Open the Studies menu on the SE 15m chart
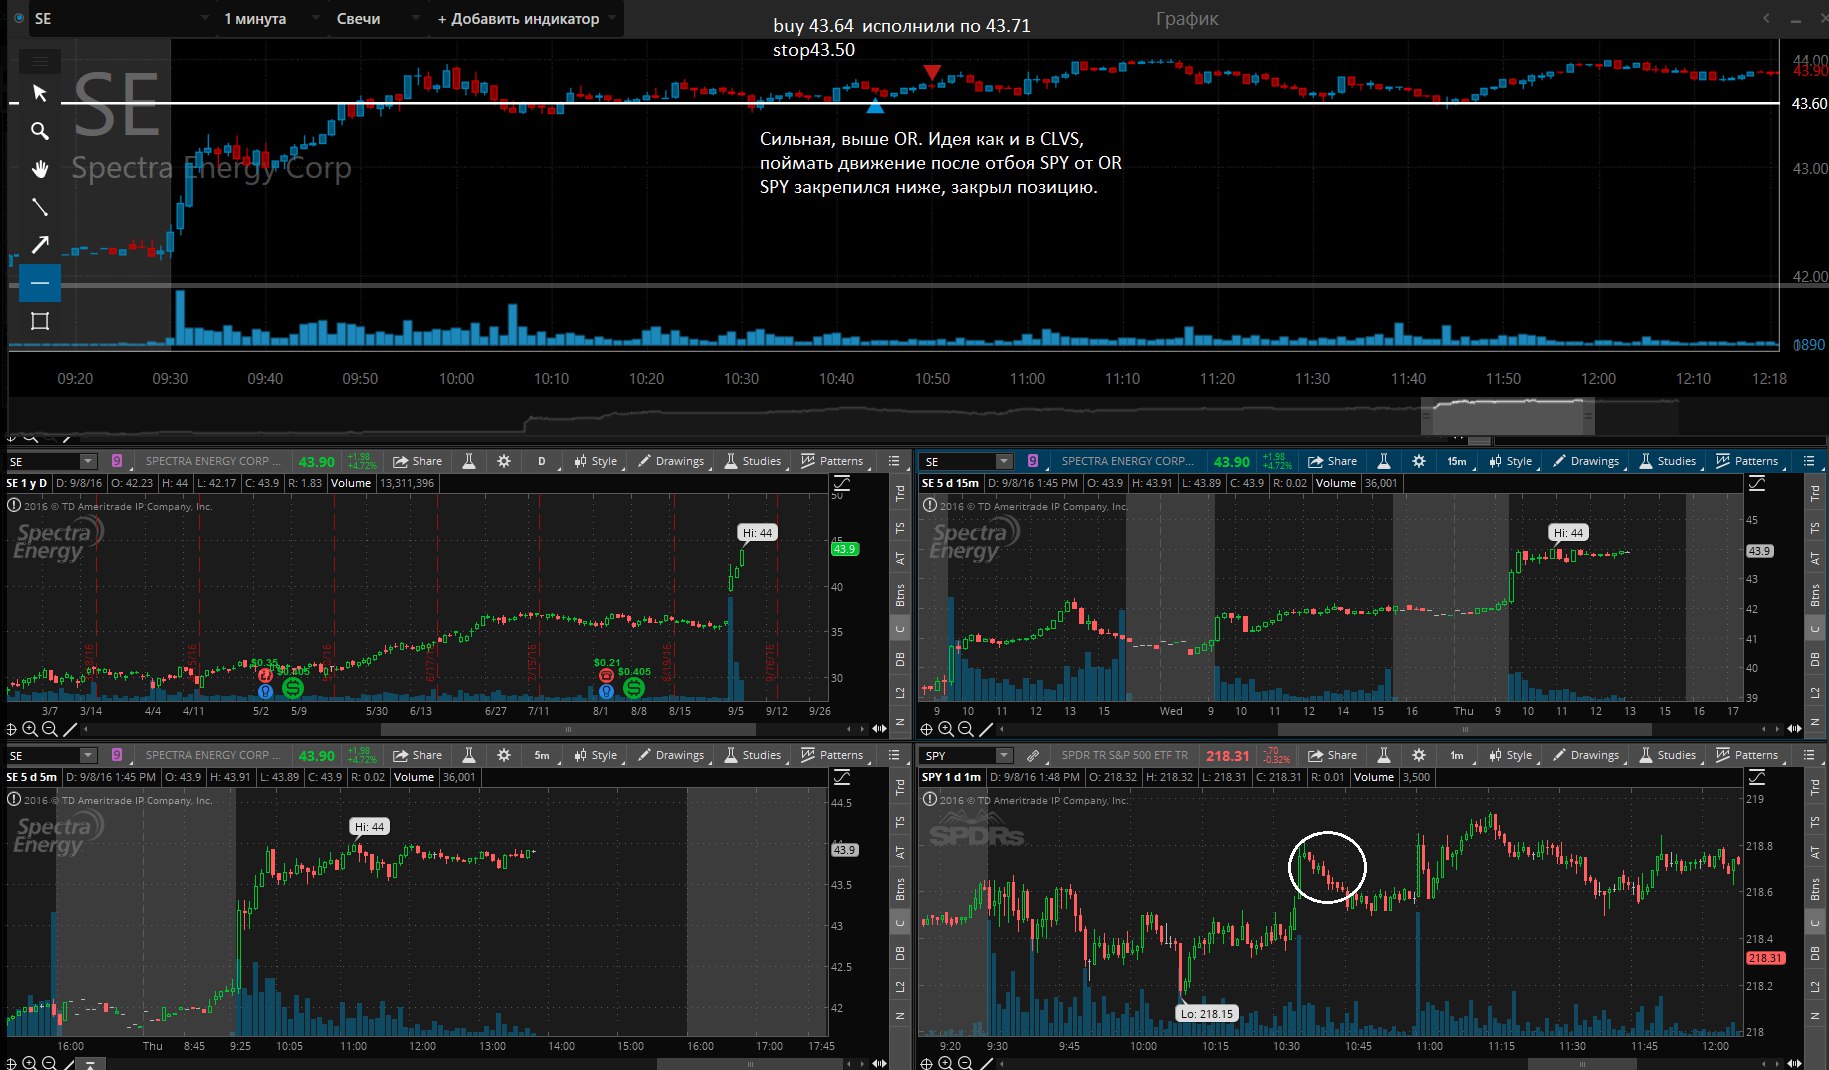1829x1070 pixels. [x=1667, y=461]
